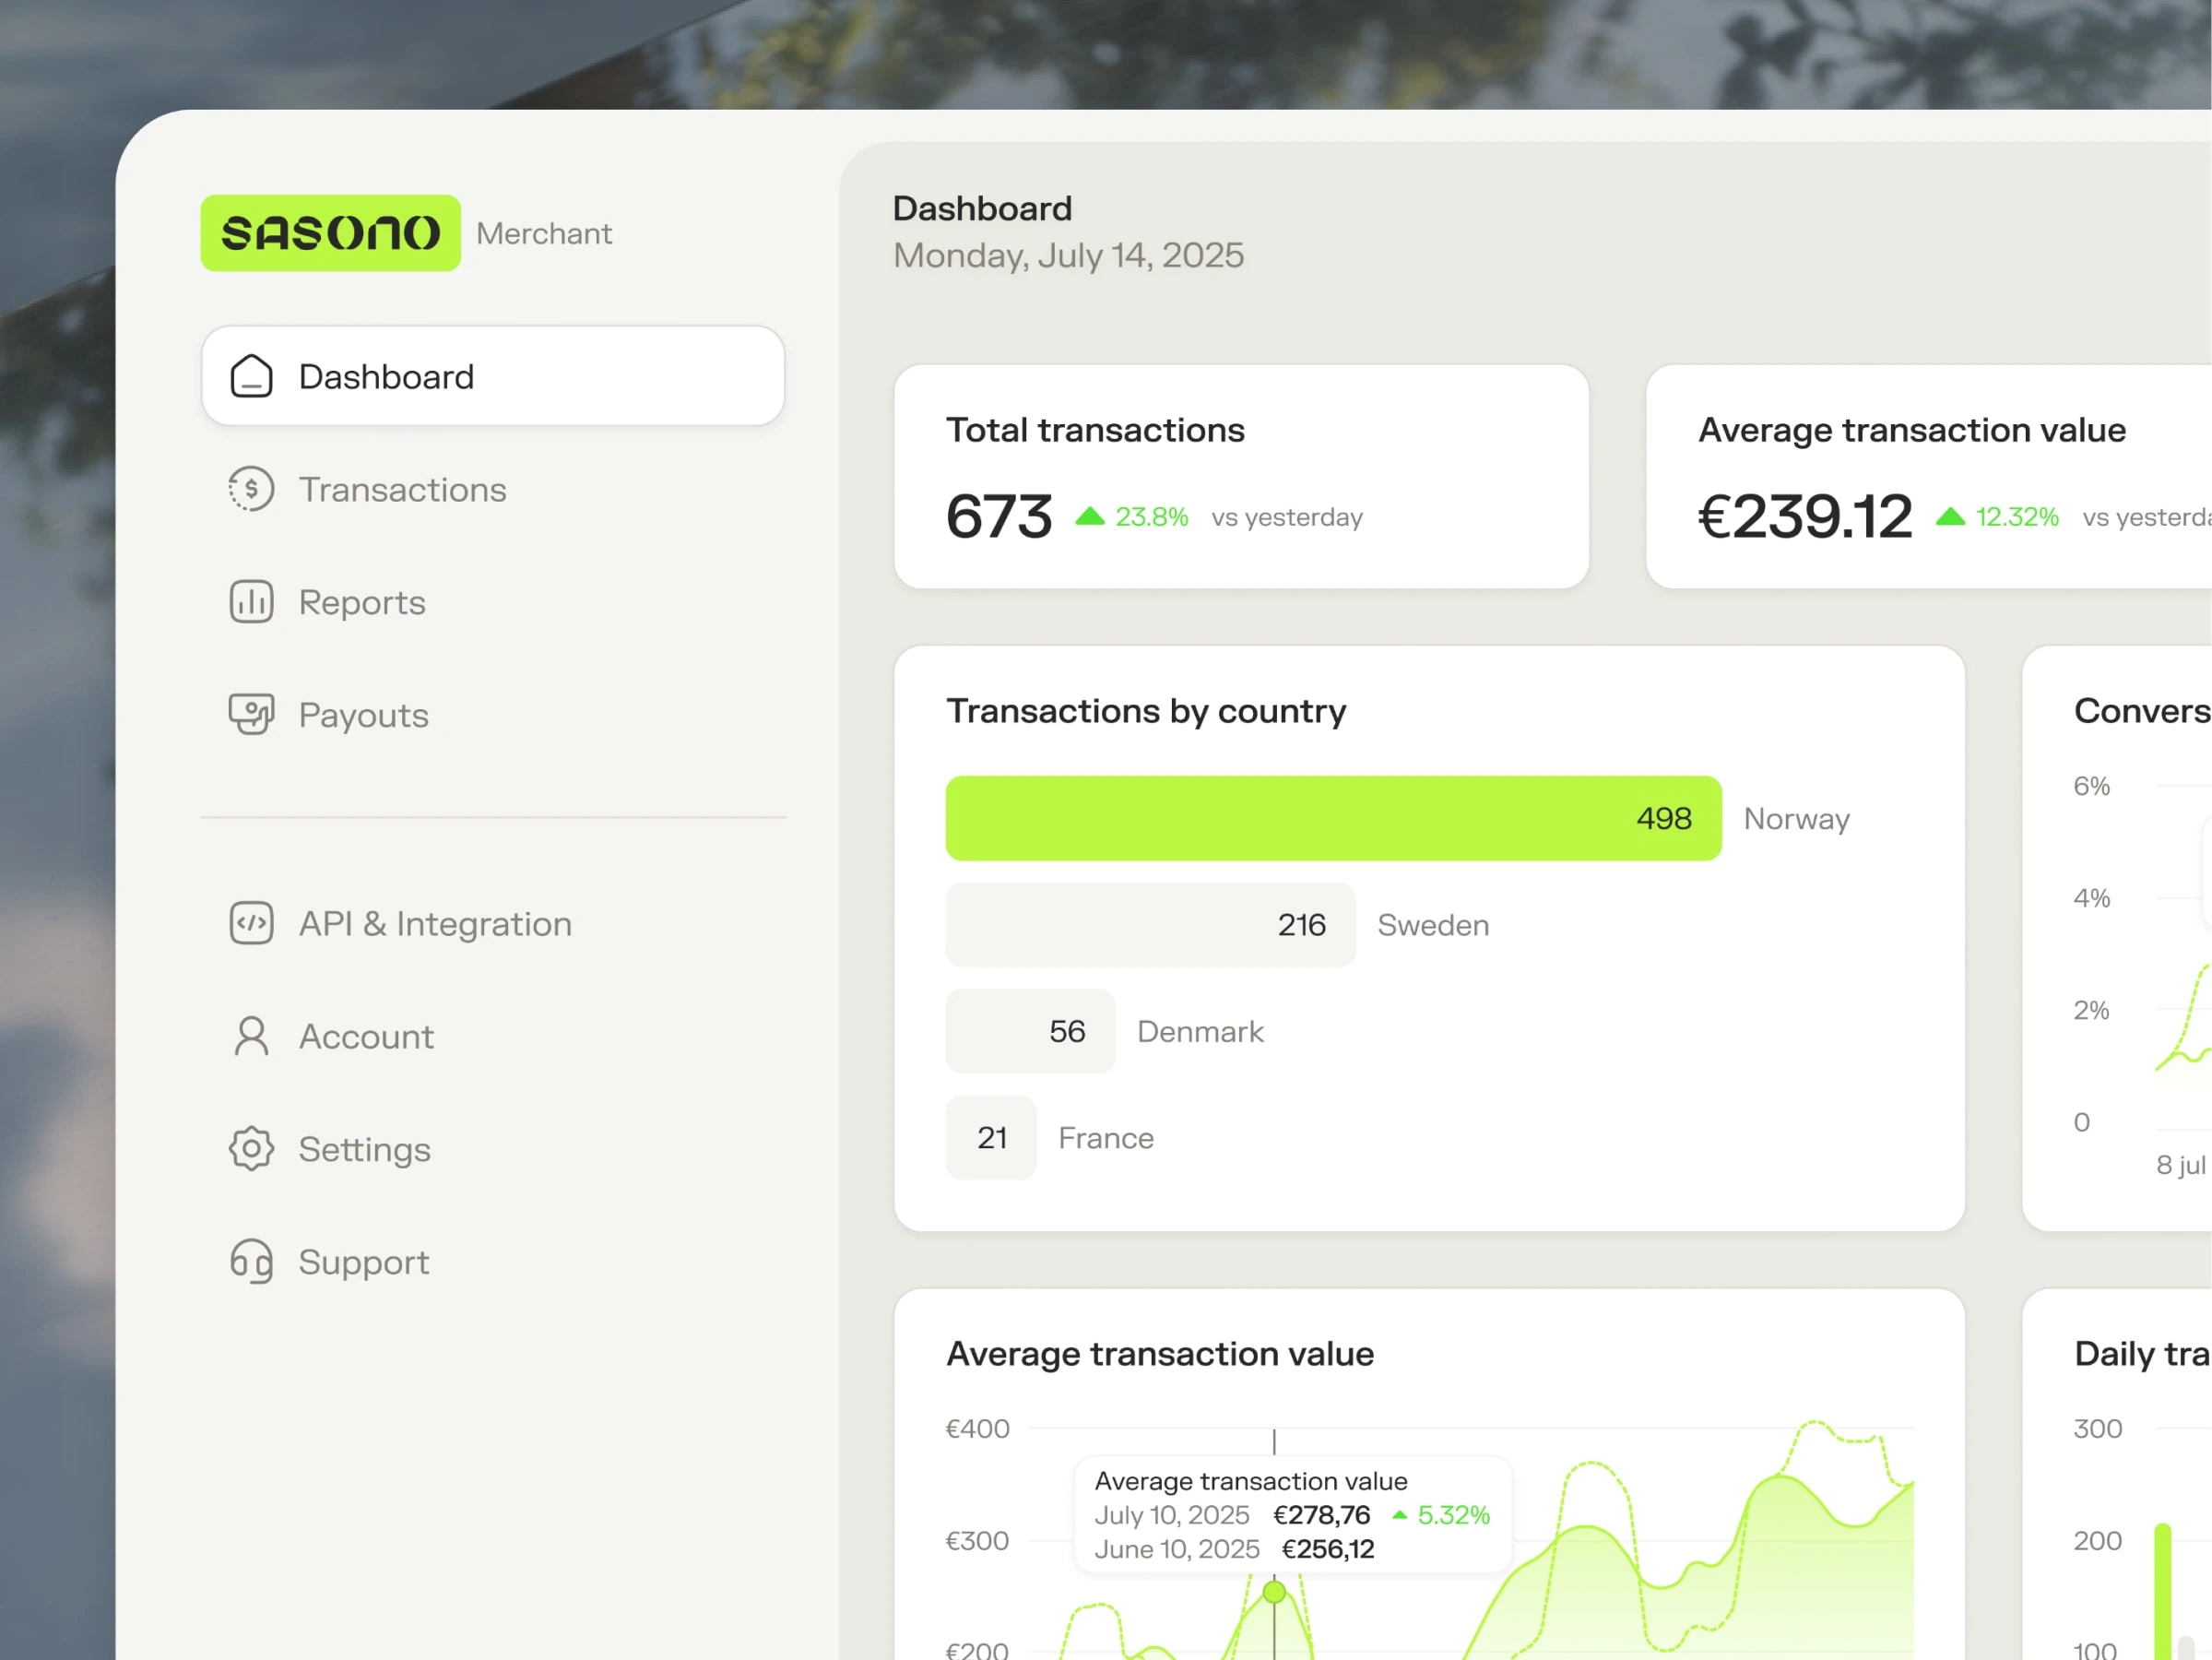Click the green data point on the chart

1274,1591
